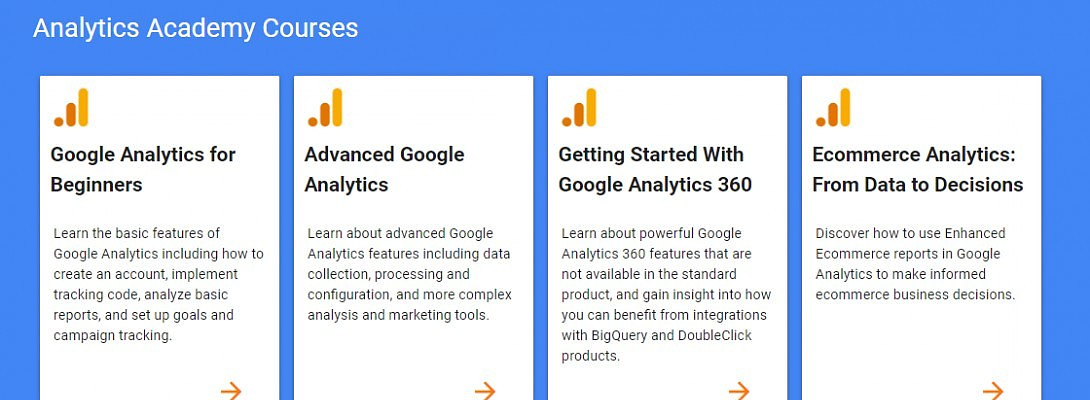Click the Ecommerce Analytics course logo icon

click(x=833, y=108)
